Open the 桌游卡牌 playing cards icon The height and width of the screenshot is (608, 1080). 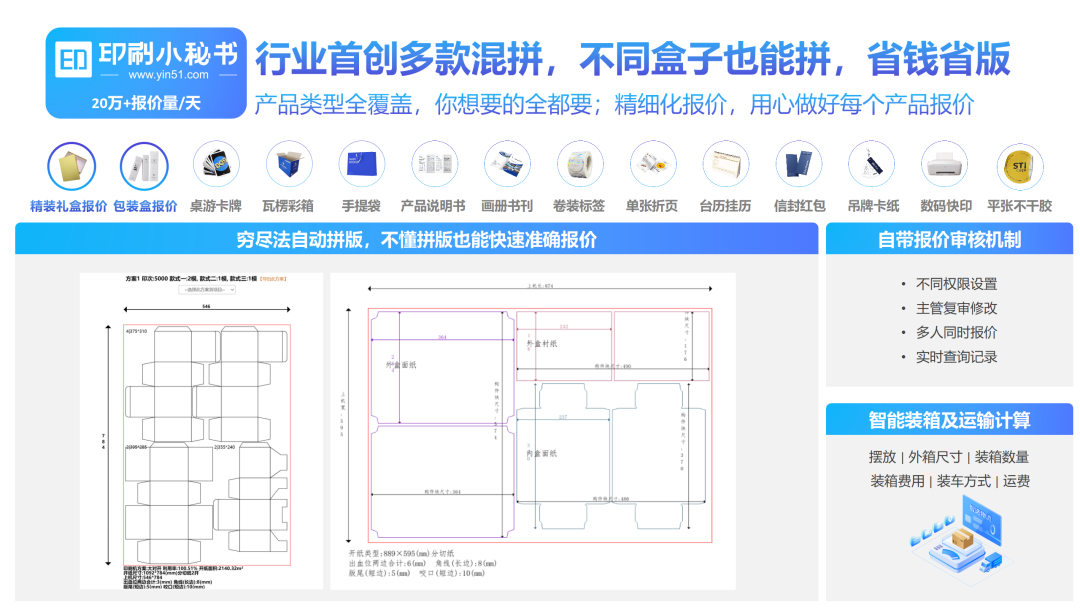(x=216, y=166)
